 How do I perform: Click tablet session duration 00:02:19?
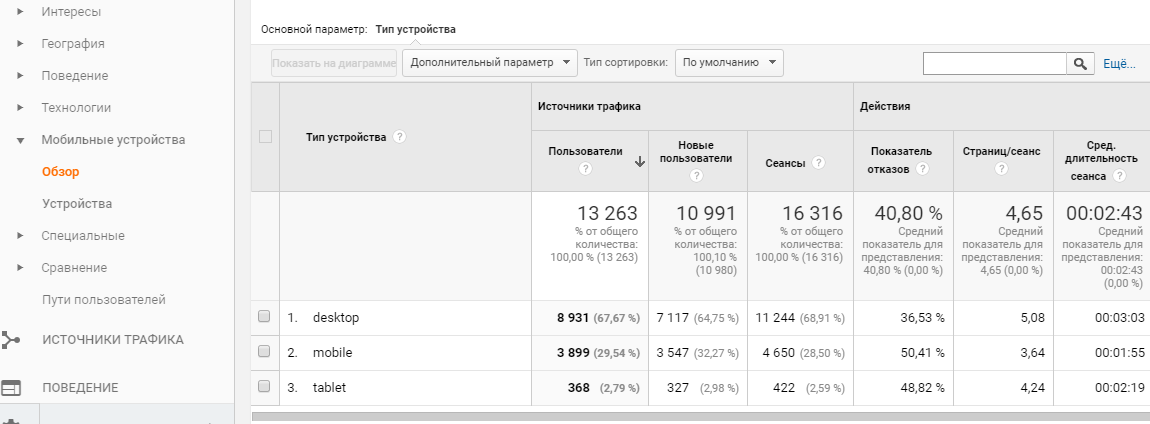pyautogui.click(x=1119, y=387)
